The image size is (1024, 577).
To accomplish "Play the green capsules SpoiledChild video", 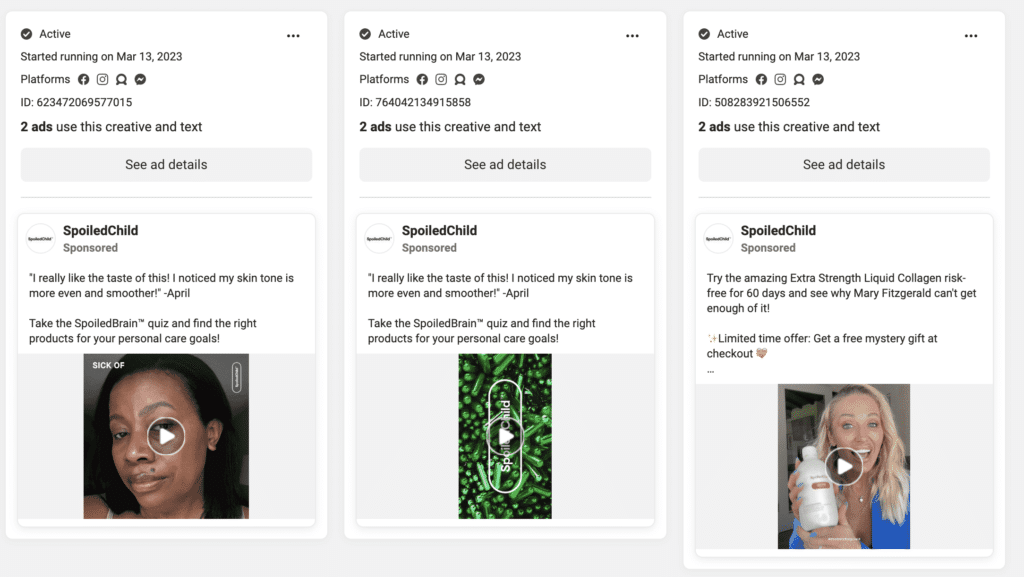I will pos(505,436).
